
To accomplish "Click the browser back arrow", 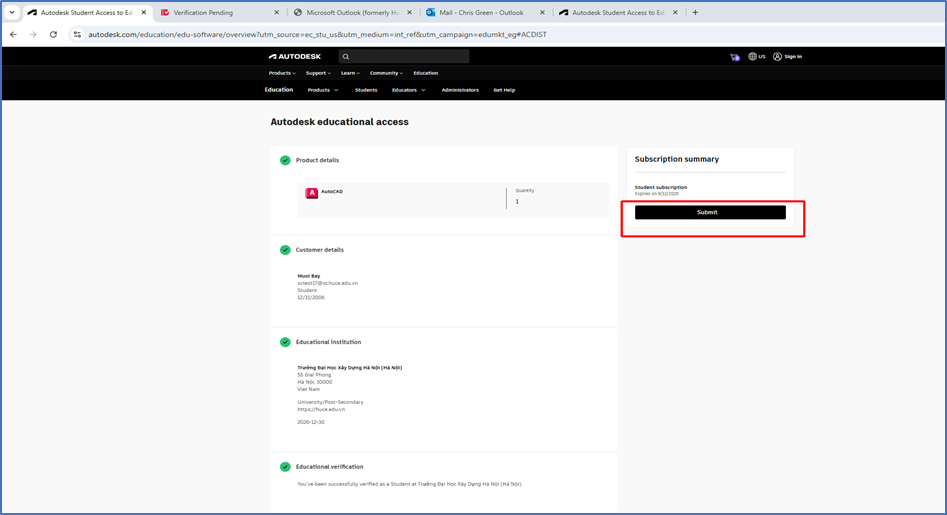I will click(x=13, y=34).
